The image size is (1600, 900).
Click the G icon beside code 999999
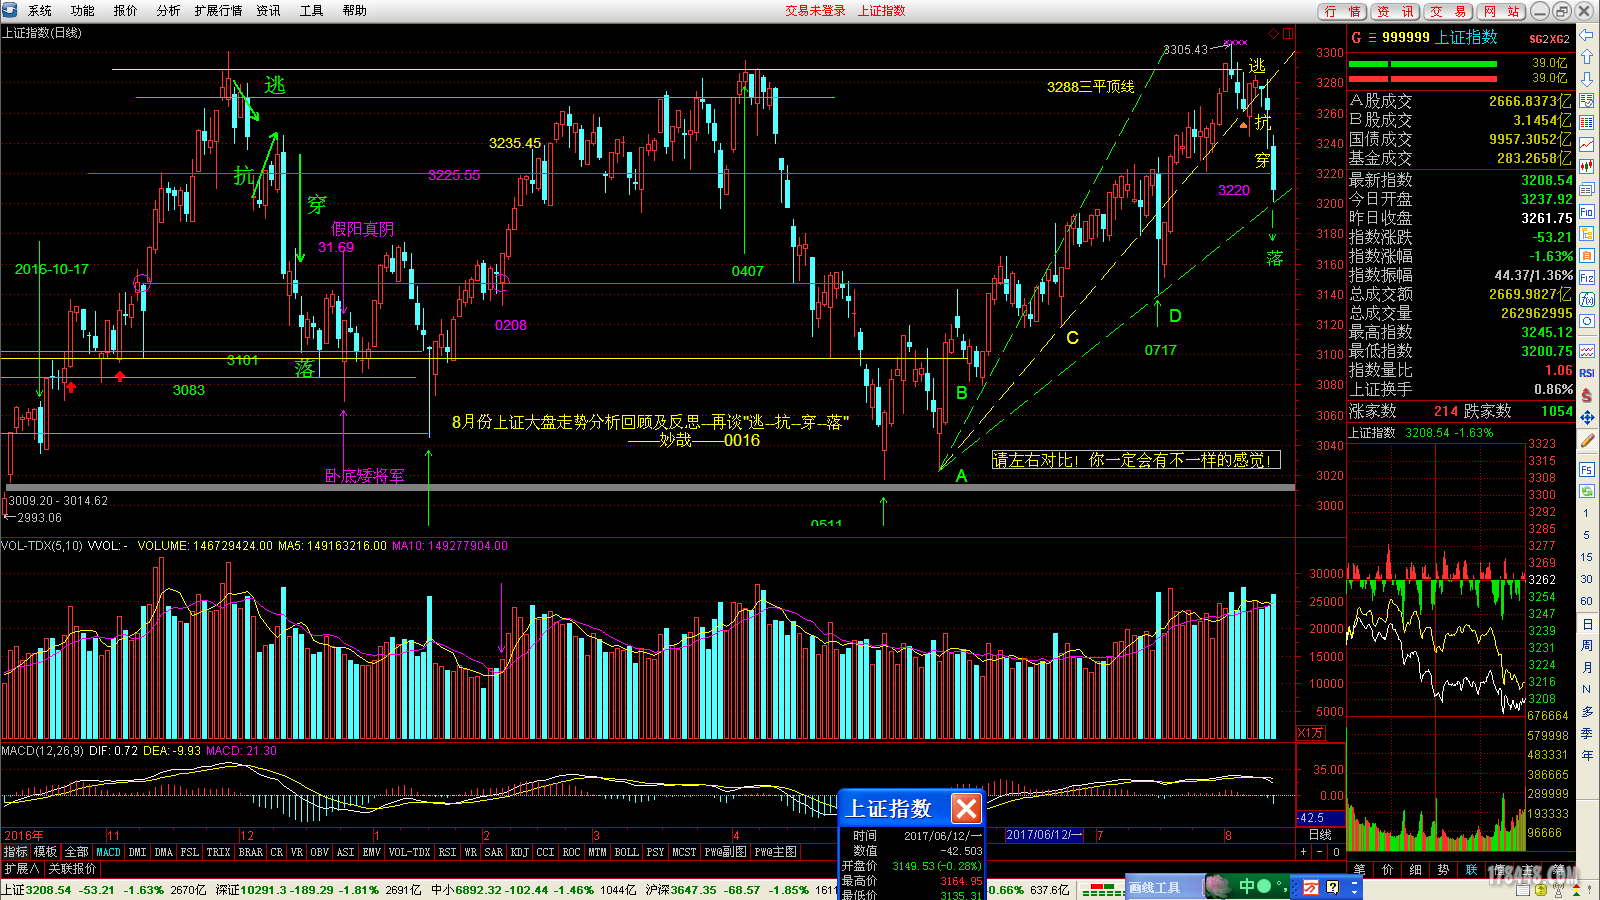click(1356, 37)
